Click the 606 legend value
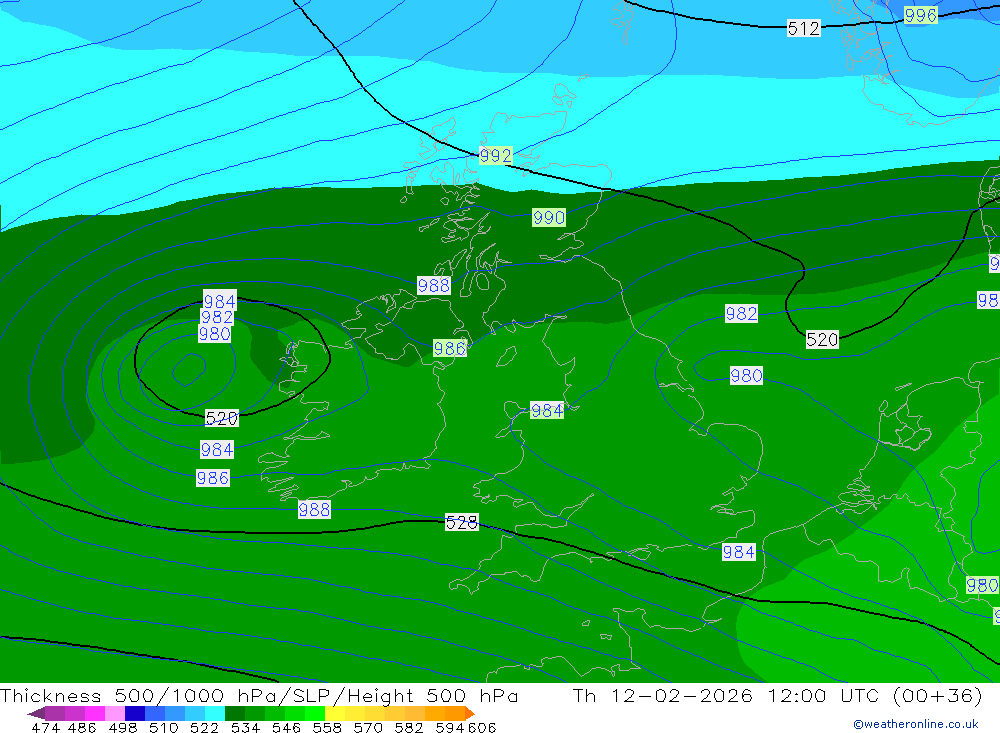The image size is (1000, 733). tap(482, 728)
